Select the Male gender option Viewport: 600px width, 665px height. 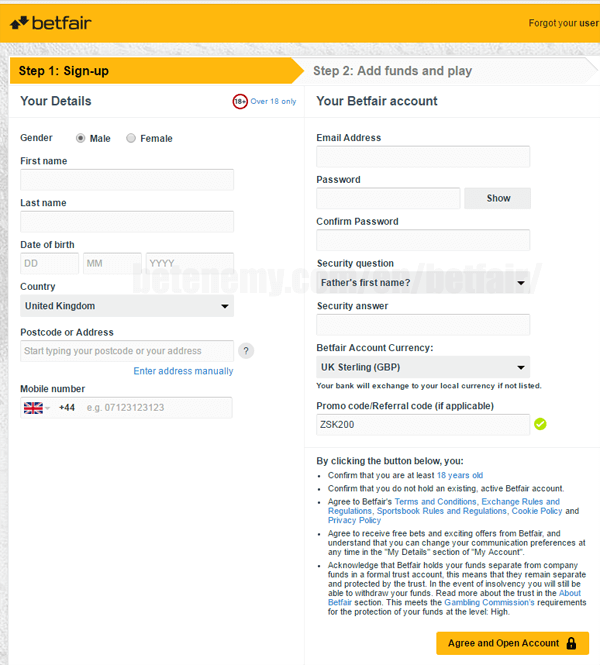click(x=81, y=138)
